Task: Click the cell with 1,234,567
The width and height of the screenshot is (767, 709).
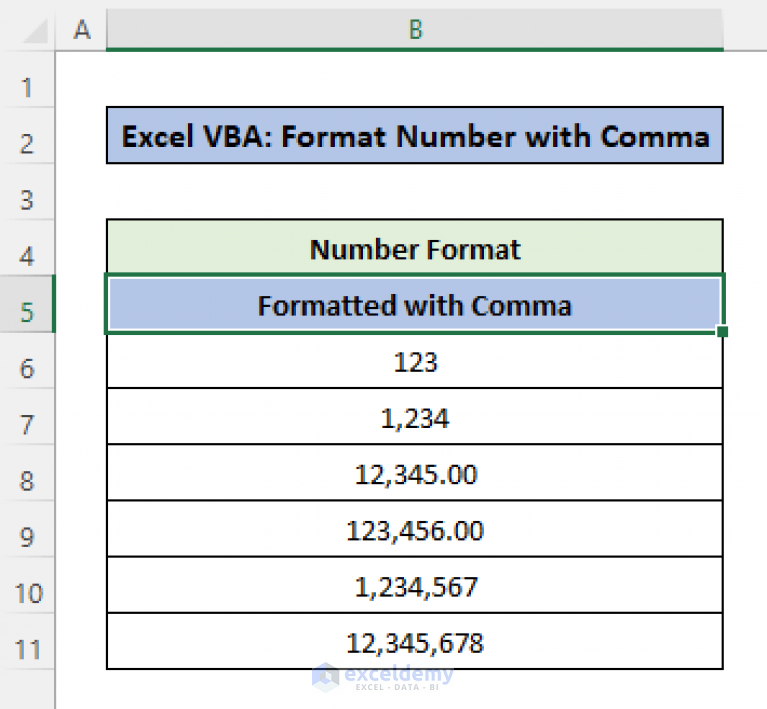Action: 415,586
